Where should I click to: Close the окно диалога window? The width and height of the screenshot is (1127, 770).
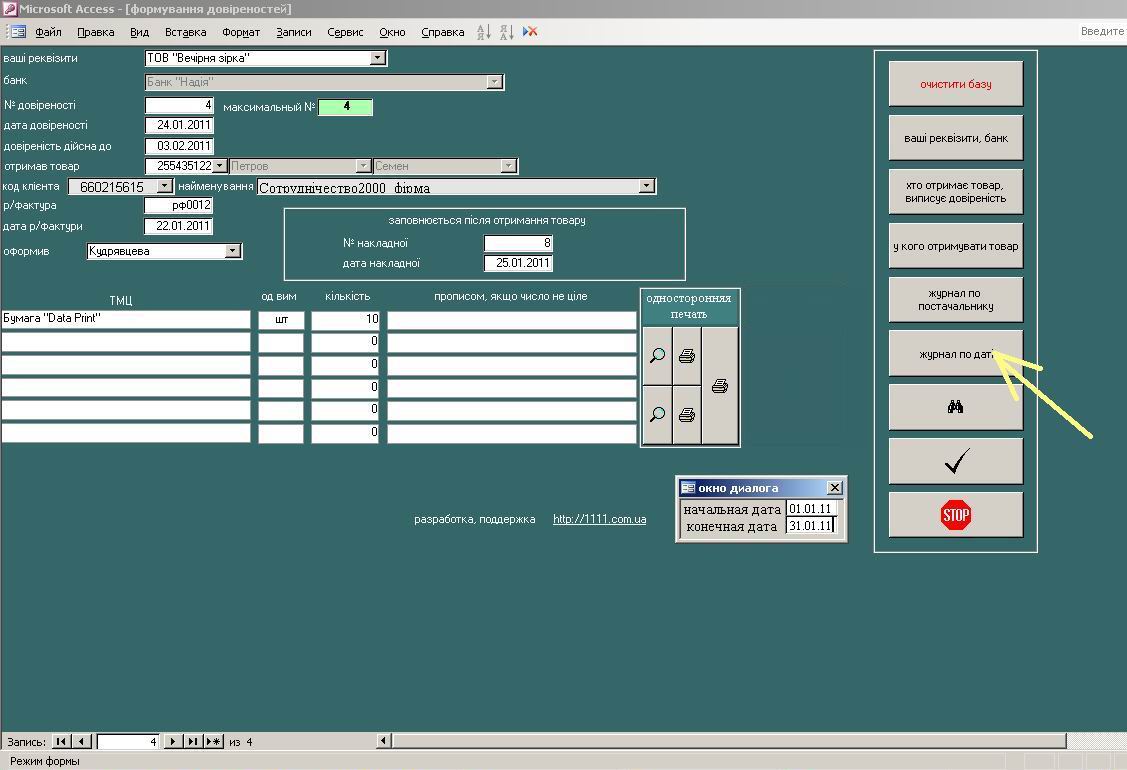coord(834,487)
